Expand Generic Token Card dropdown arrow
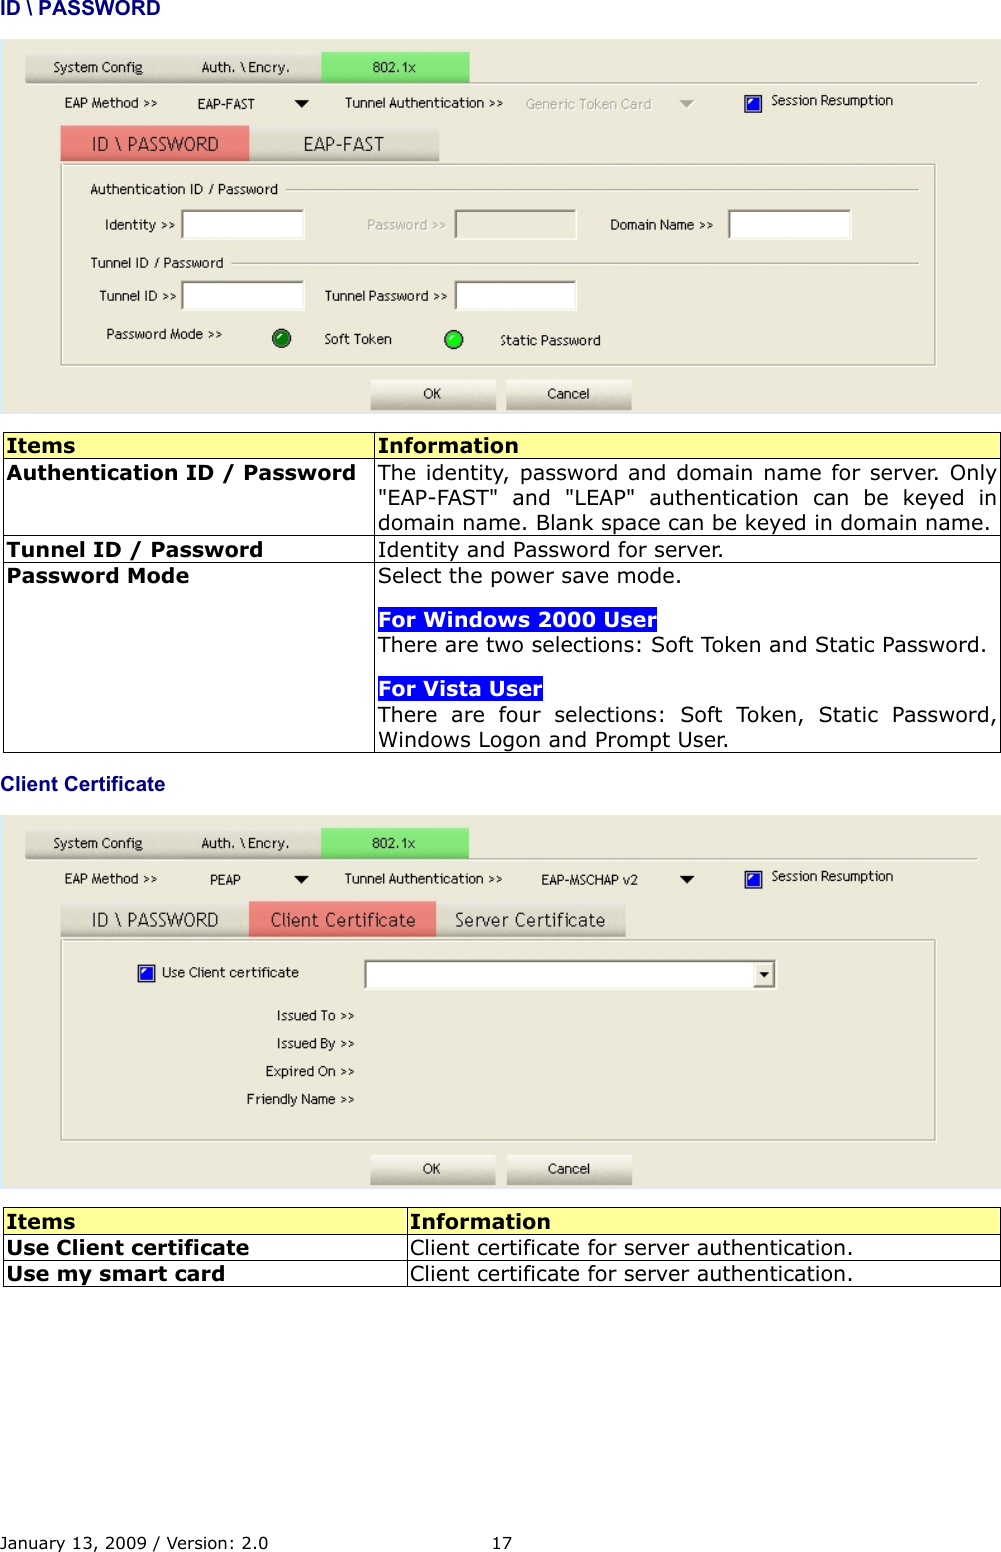Screen dimensions: 1001x1552 (686, 103)
